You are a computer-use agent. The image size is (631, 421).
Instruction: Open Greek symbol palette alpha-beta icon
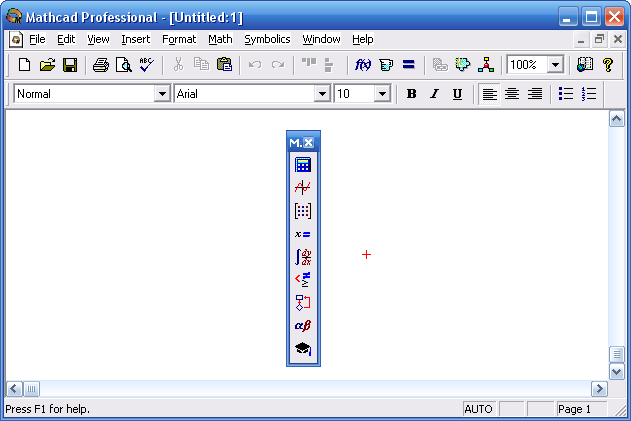coord(303,326)
